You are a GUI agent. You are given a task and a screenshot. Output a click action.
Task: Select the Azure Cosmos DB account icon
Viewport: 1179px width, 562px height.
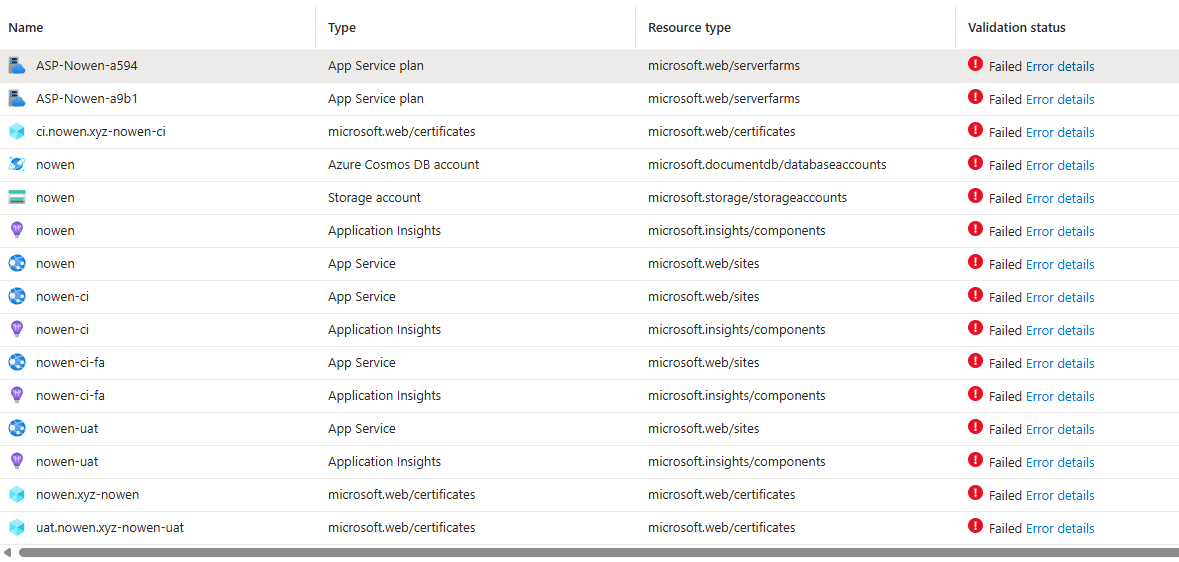tap(17, 164)
